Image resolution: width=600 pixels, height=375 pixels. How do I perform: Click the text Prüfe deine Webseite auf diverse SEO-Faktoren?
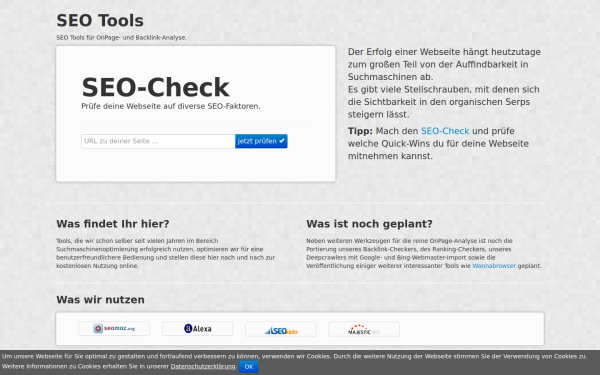(171, 106)
